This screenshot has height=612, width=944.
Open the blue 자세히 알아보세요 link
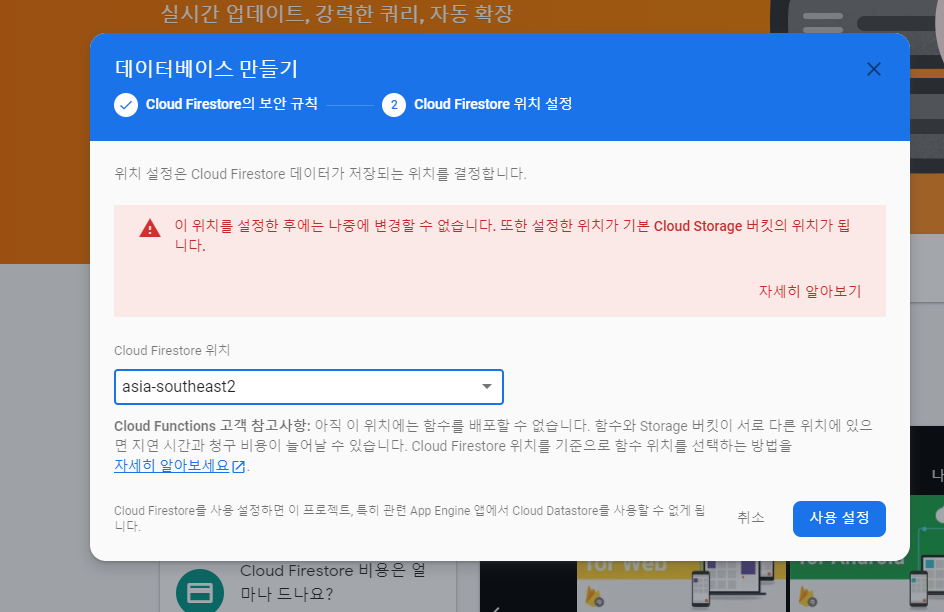coord(172,466)
